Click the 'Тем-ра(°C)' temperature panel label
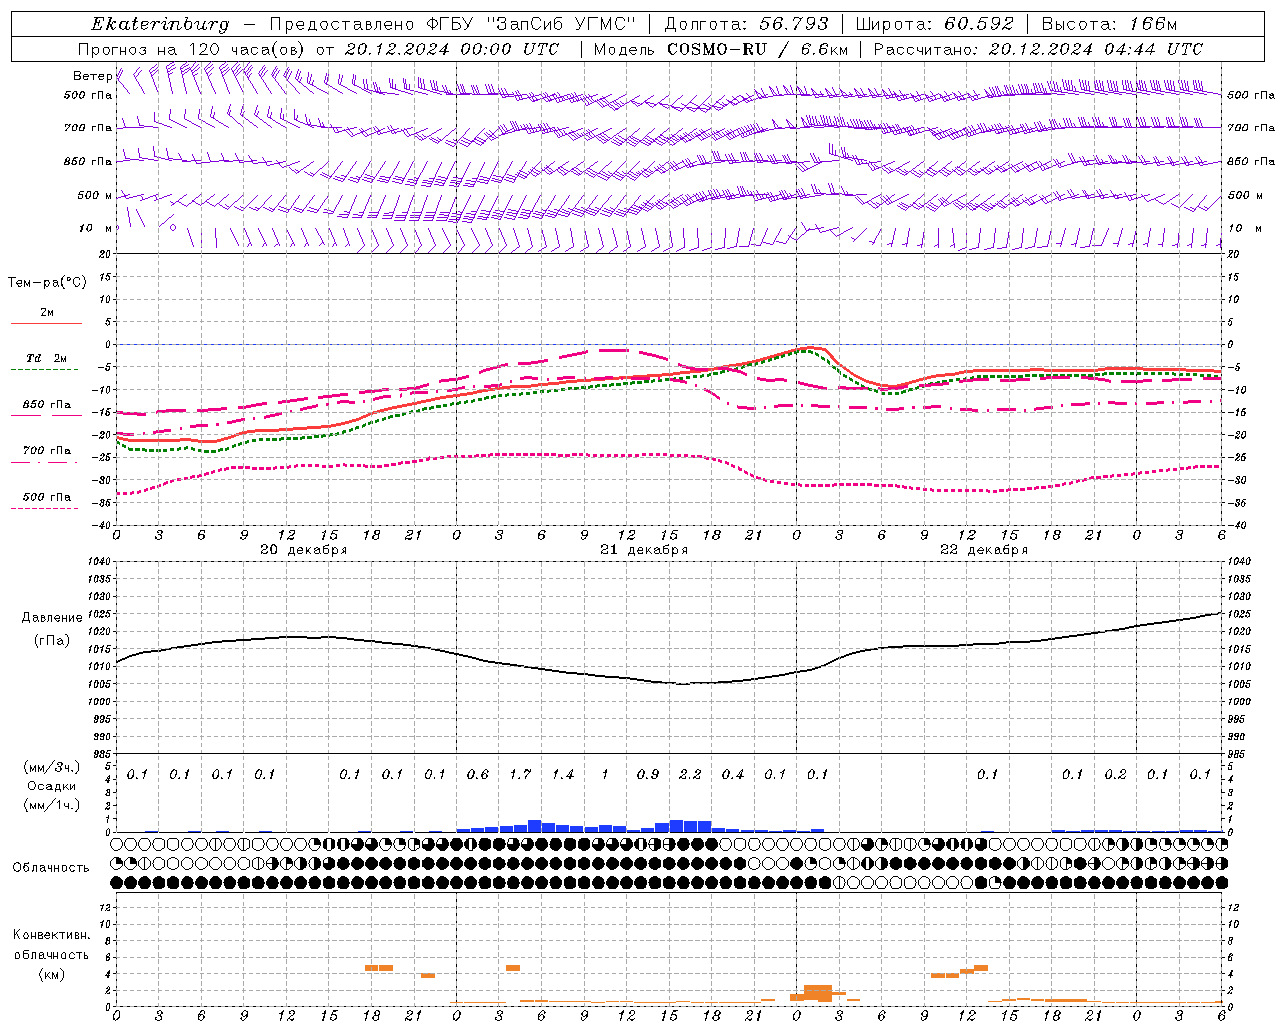This screenshot has height=1024, width=1280. point(47,283)
